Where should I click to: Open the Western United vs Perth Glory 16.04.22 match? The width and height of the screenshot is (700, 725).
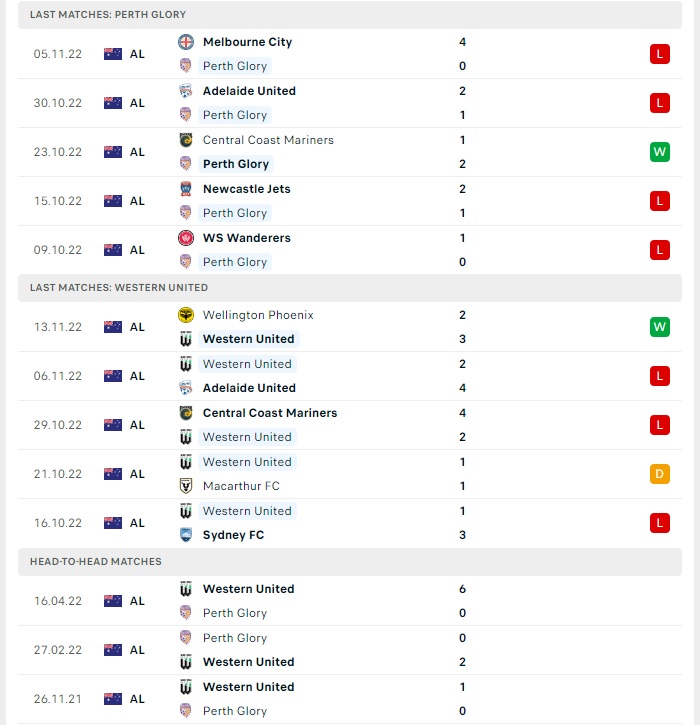pos(350,601)
